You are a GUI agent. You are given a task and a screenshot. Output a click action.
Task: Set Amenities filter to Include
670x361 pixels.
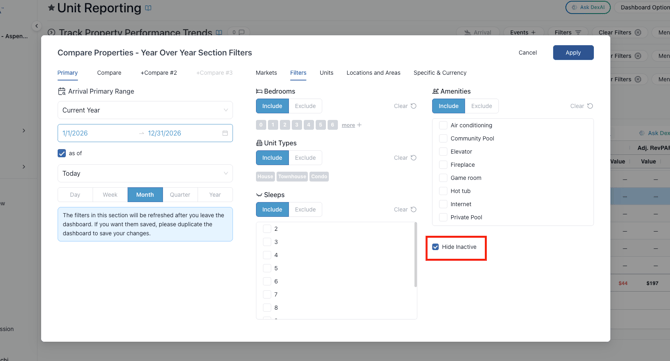tap(448, 106)
